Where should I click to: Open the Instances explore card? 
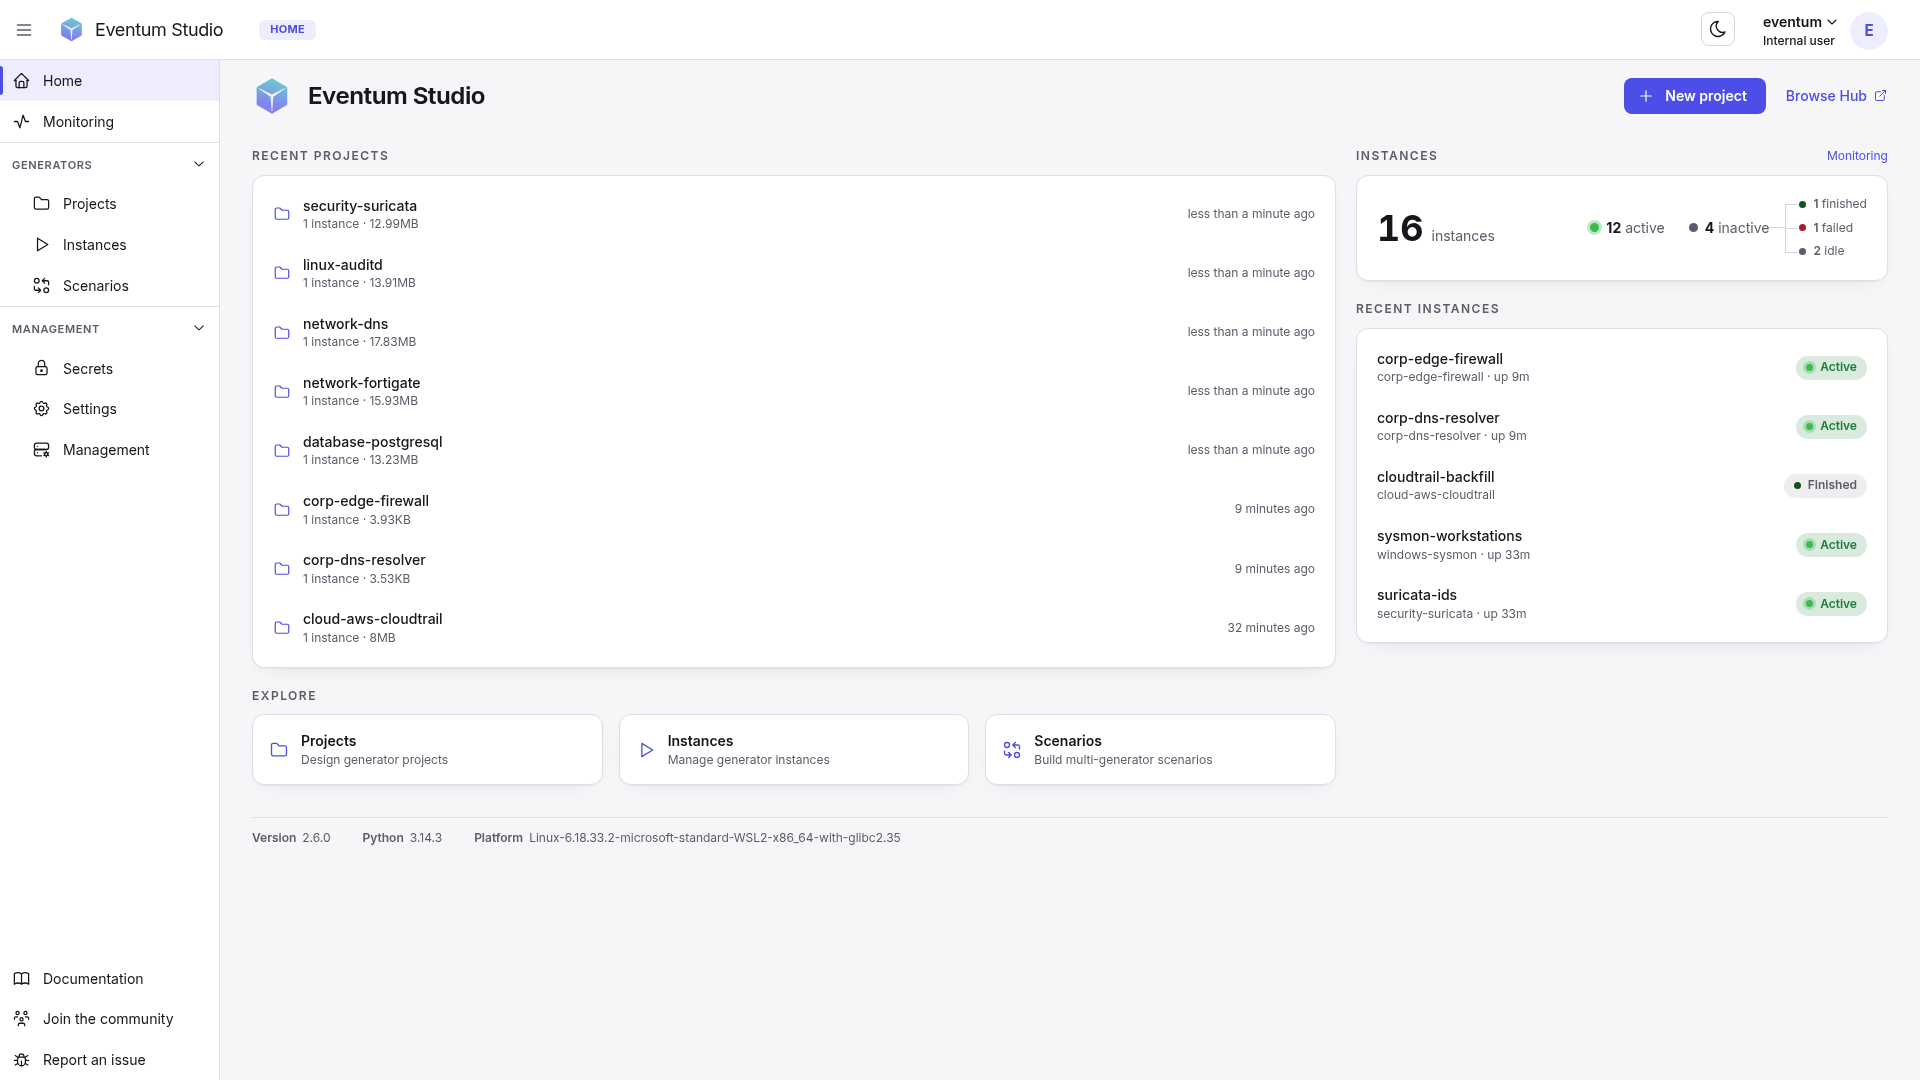tap(794, 750)
